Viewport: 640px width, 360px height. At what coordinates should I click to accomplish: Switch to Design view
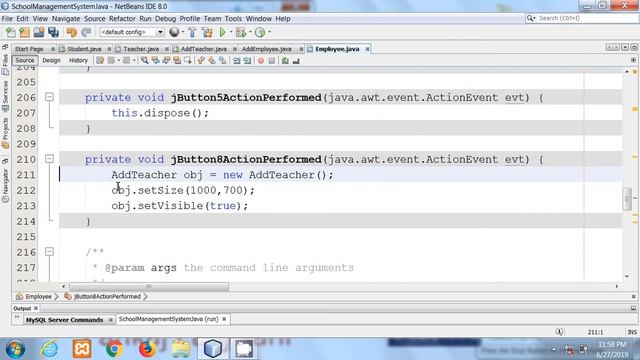coord(51,60)
